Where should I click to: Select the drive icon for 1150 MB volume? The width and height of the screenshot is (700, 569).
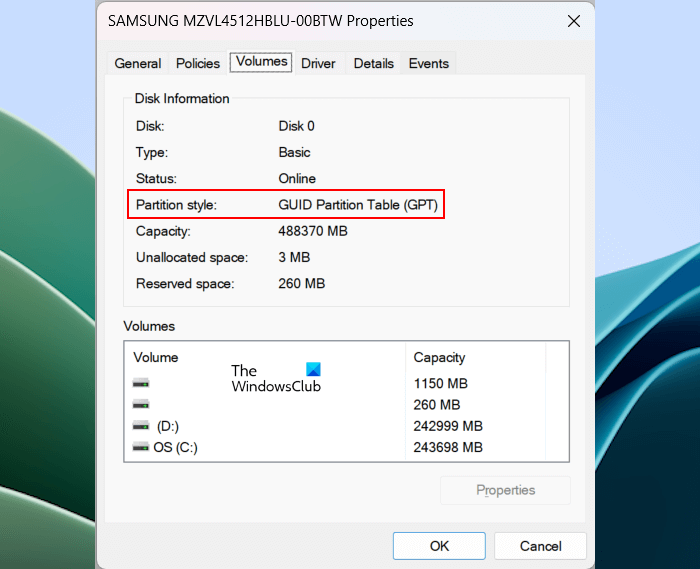141,383
